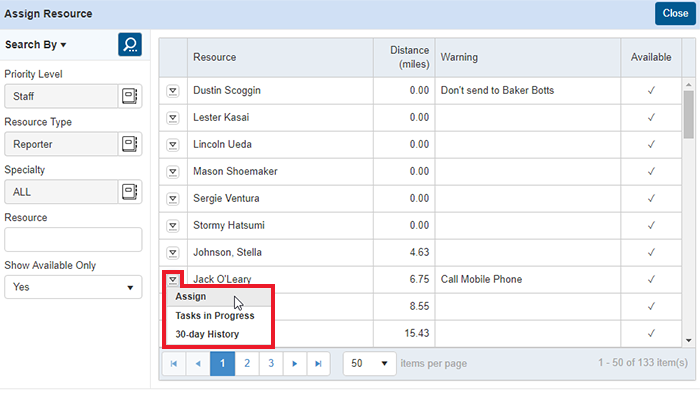Viewport: 700px width, 393px height.
Task: Click the Johnson, Stella name cell
Action: point(280,252)
